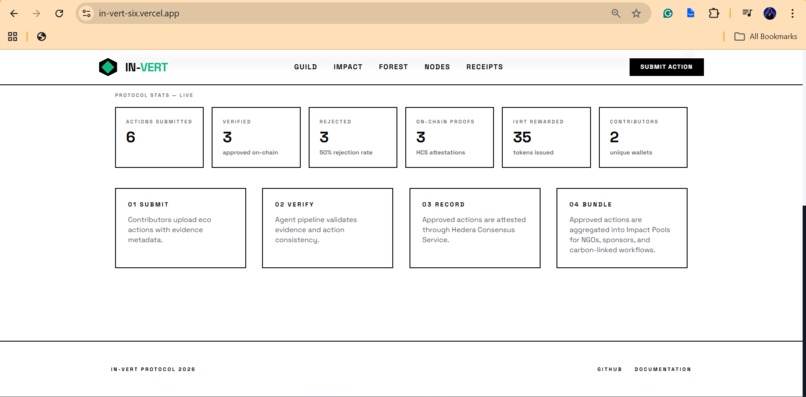Click the 02 VERIFY step heading
Viewport: 806px width, 397px height.
tap(295, 204)
